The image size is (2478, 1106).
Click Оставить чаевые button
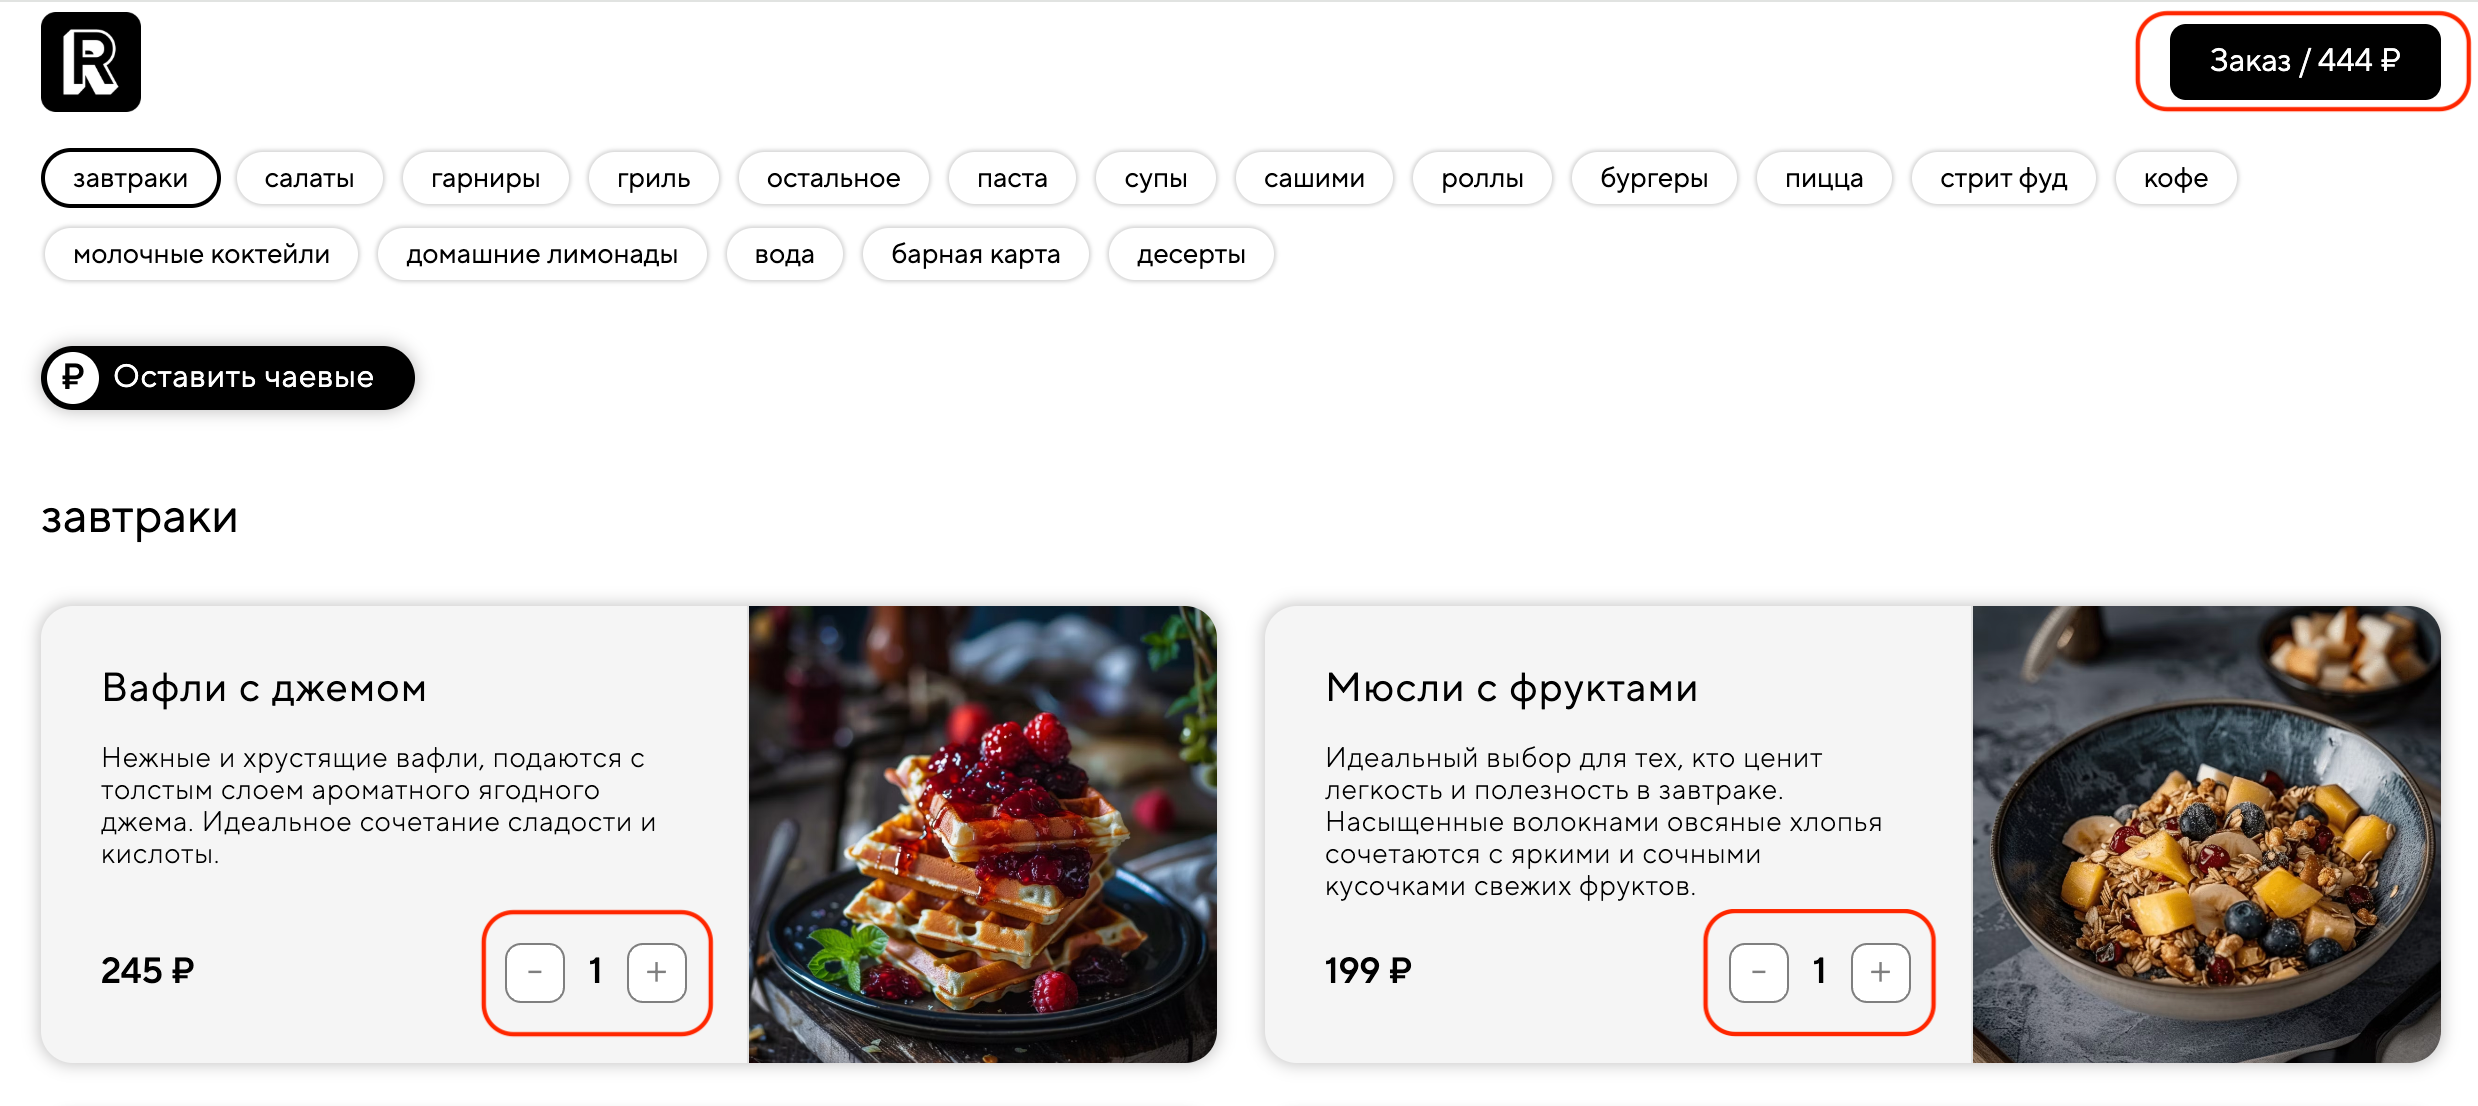228,377
